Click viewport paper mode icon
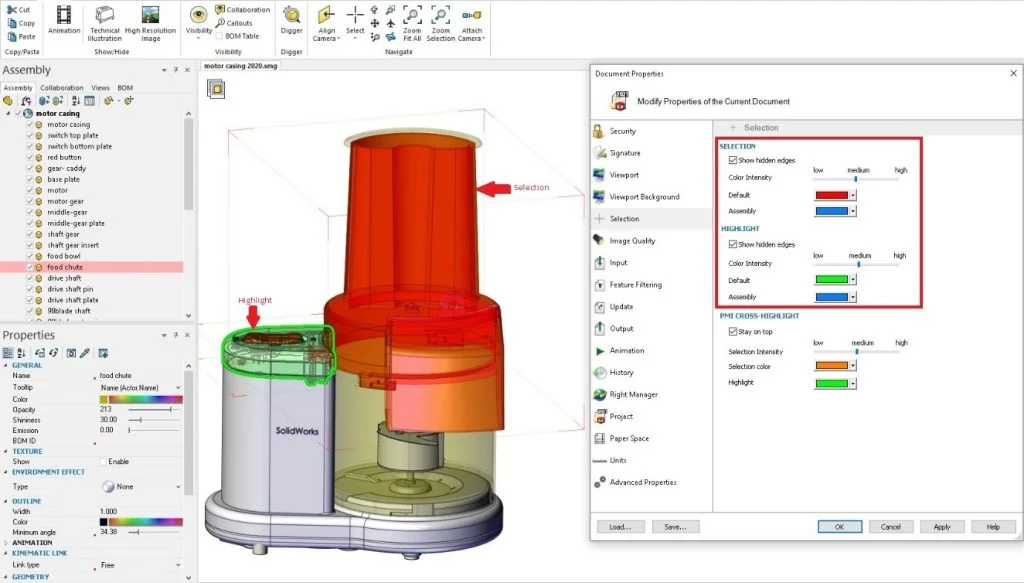1024x583 pixels. 216,88
